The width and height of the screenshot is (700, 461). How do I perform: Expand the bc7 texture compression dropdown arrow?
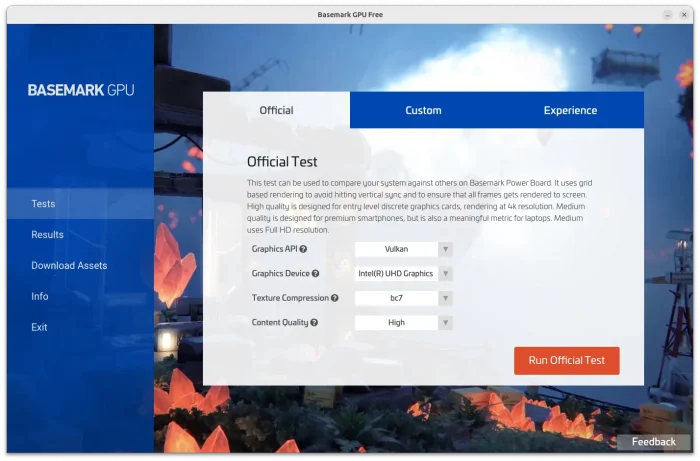445,298
